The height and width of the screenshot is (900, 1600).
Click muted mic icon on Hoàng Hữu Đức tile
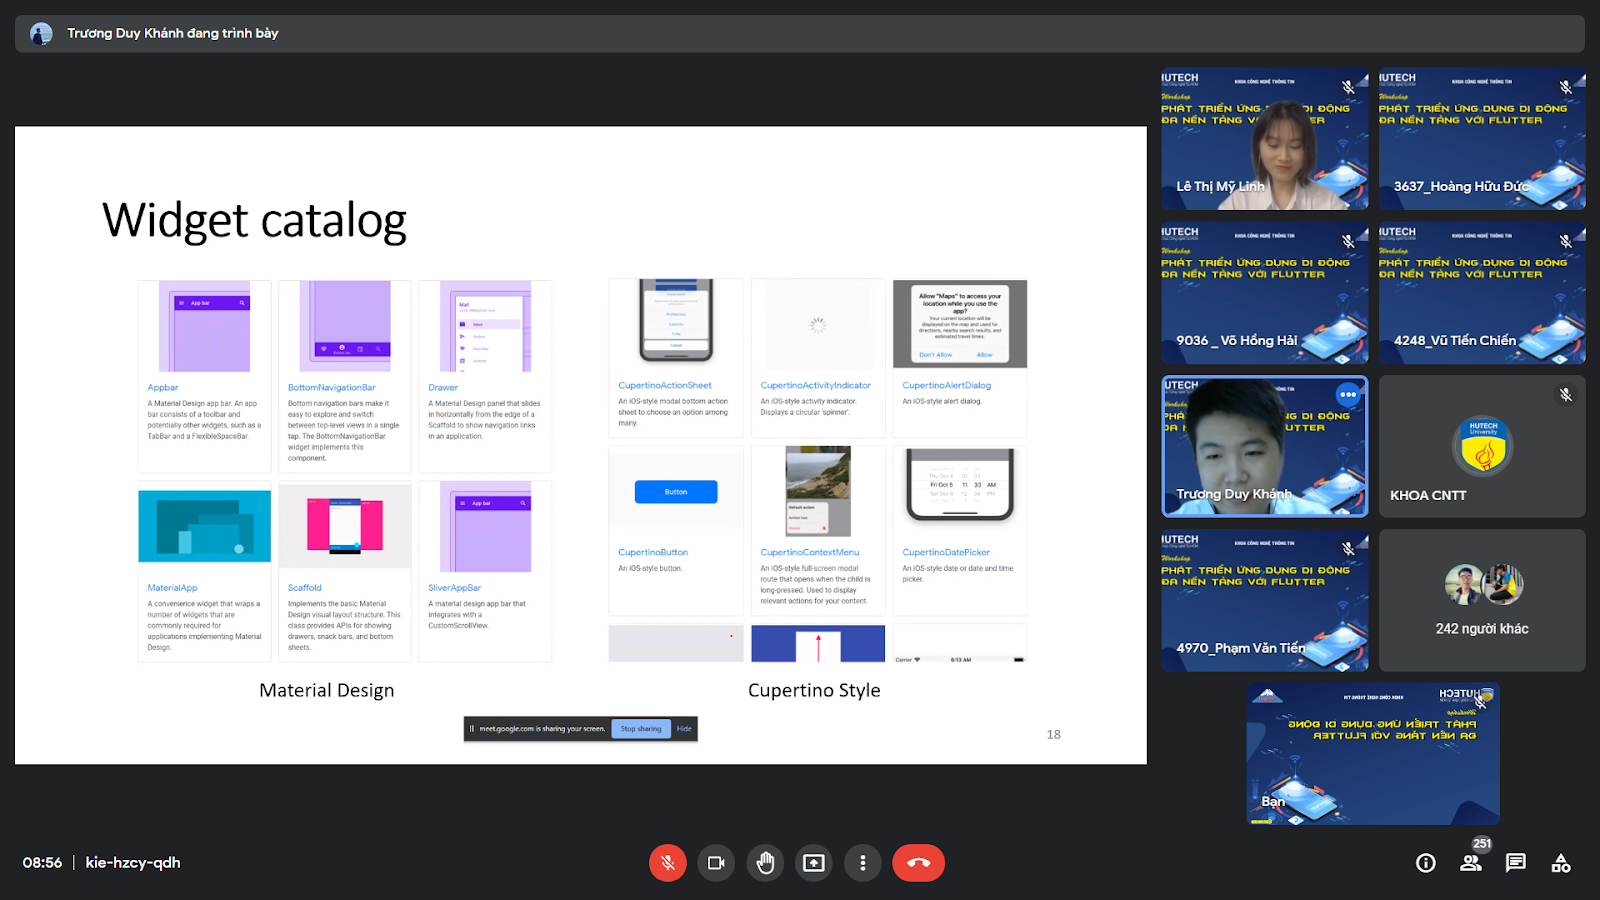[1566, 87]
